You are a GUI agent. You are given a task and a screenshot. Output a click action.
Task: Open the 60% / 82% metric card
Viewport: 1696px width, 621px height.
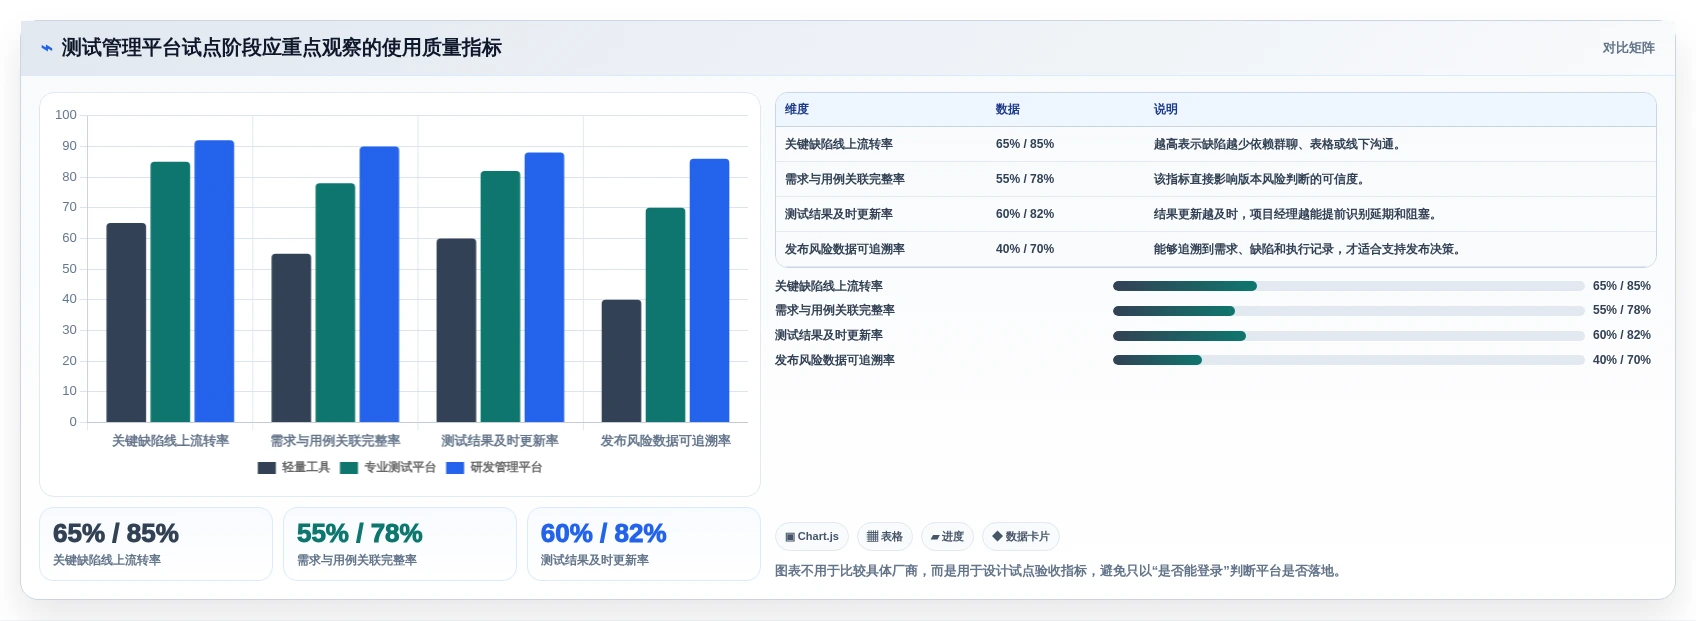tap(644, 544)
